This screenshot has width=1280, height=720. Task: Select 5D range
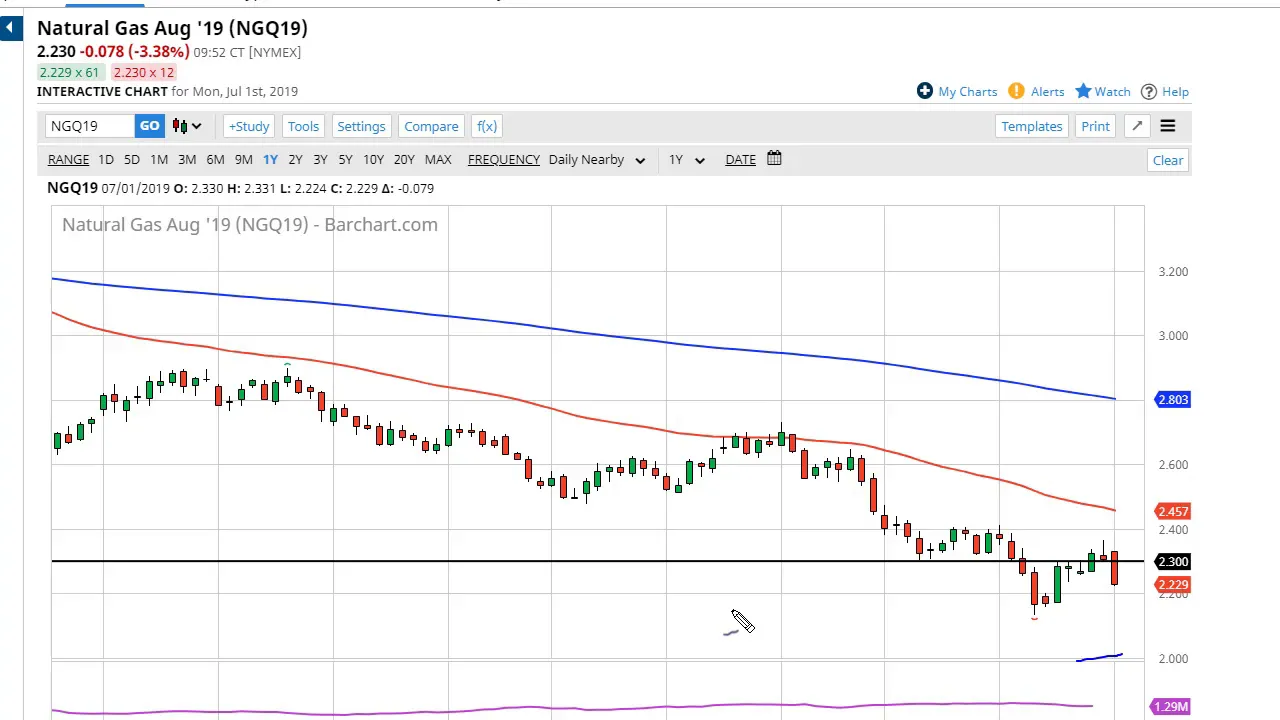132,160
